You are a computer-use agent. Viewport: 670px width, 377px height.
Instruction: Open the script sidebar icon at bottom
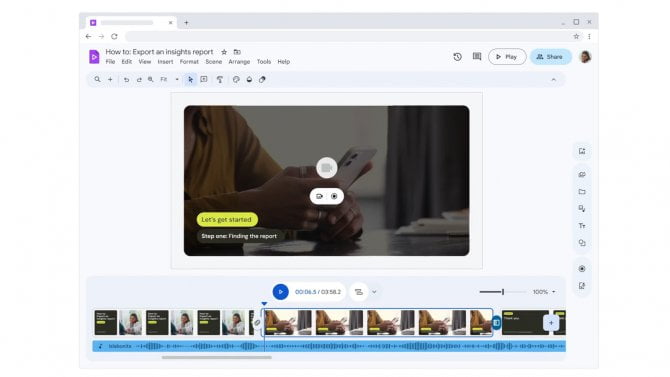click(582, 286)
